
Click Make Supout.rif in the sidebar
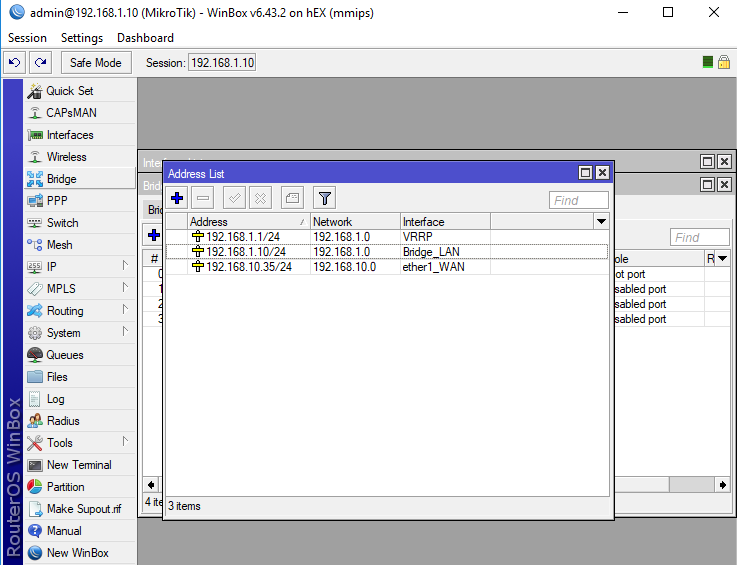pyautogui.click(x=80, y=509)
